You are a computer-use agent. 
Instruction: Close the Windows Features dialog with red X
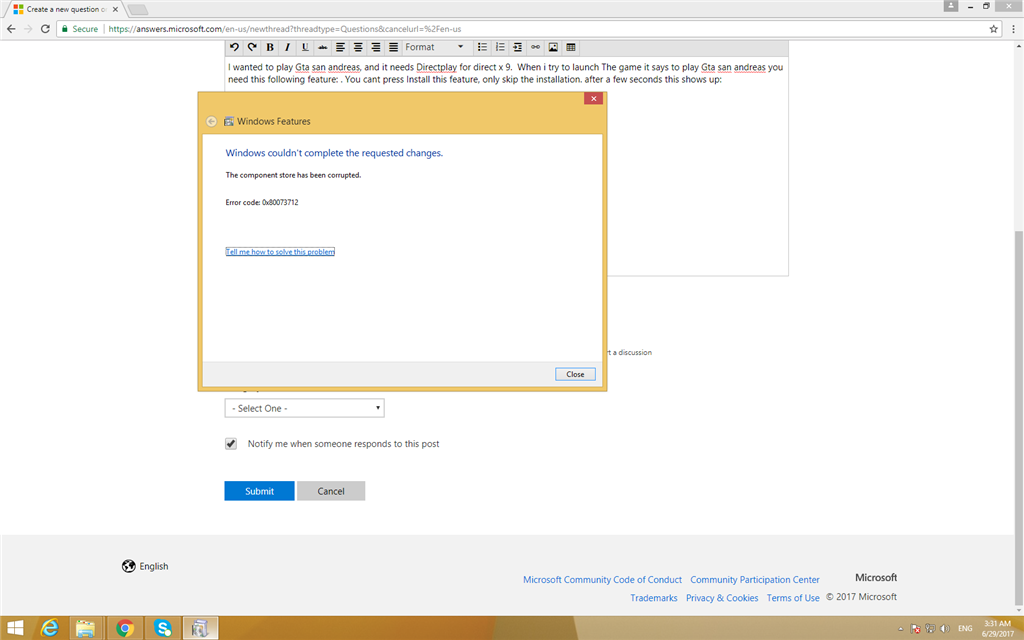593,99
